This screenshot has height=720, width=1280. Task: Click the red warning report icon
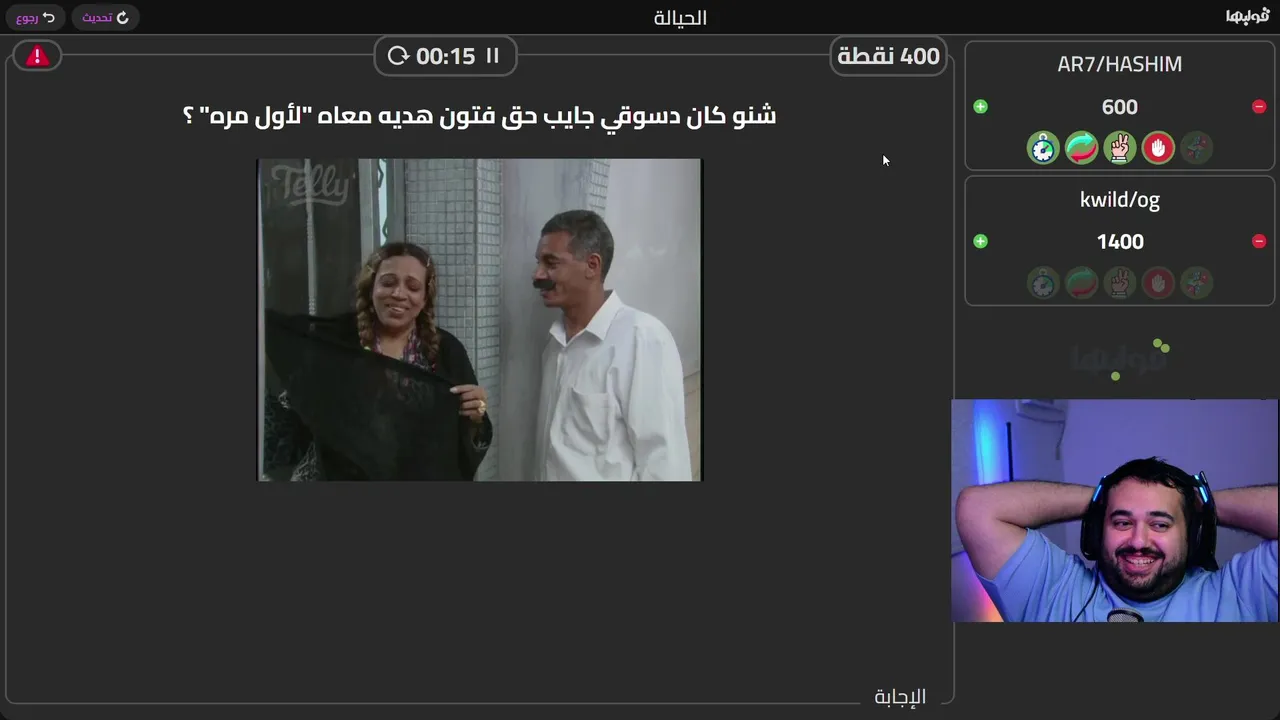click(37, 56)
